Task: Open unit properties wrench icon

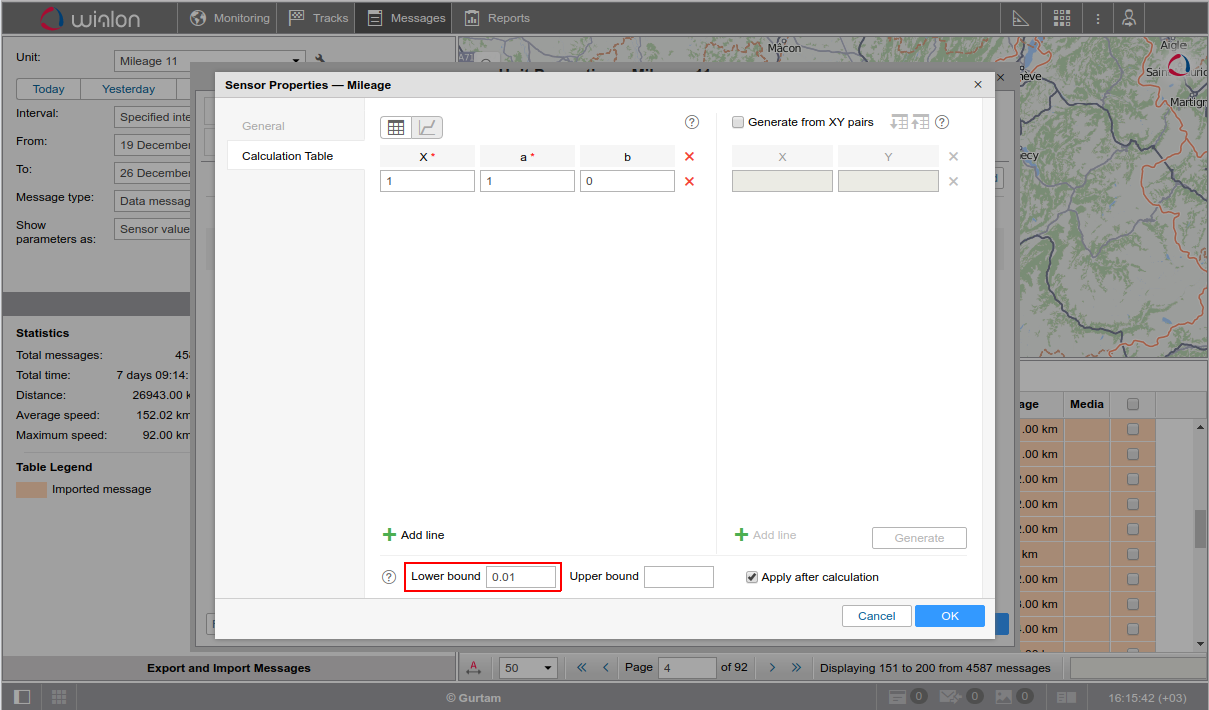Action: point(321,61)
